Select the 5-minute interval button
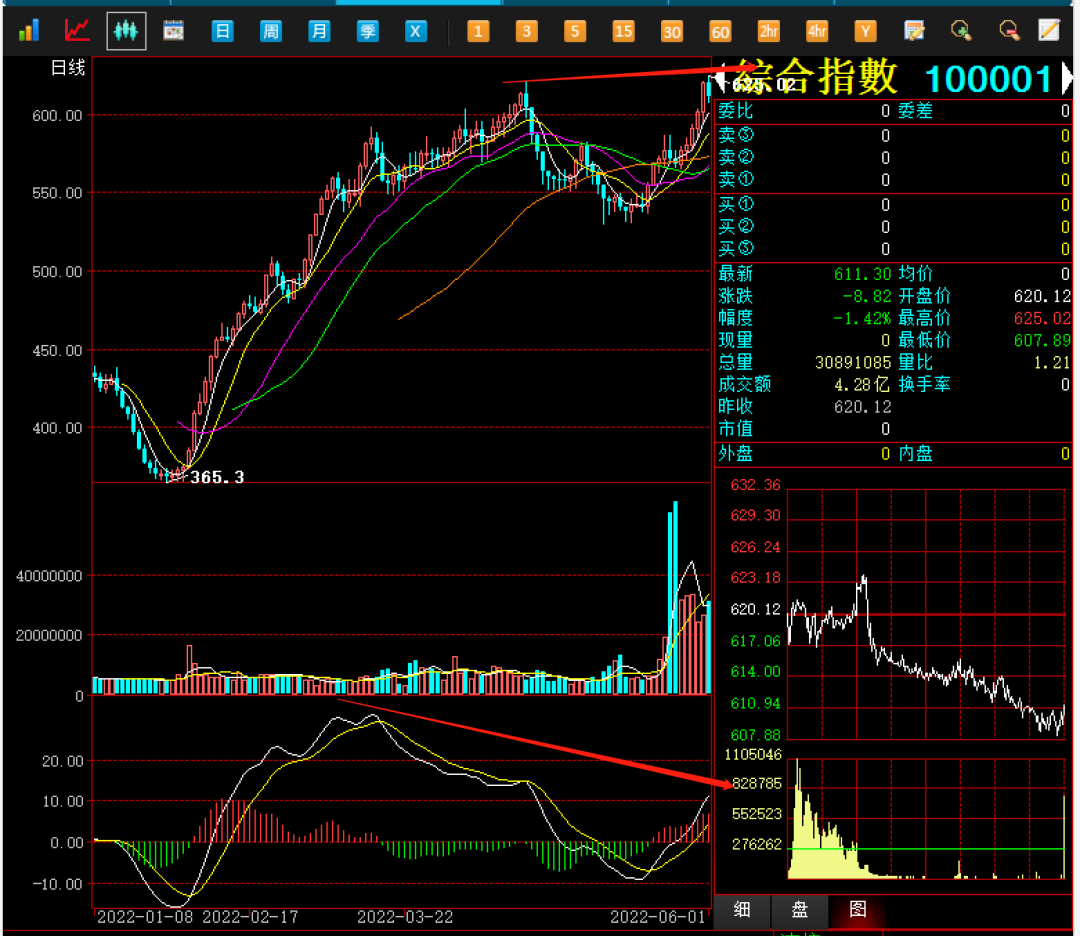 click(x=575, y=31)
